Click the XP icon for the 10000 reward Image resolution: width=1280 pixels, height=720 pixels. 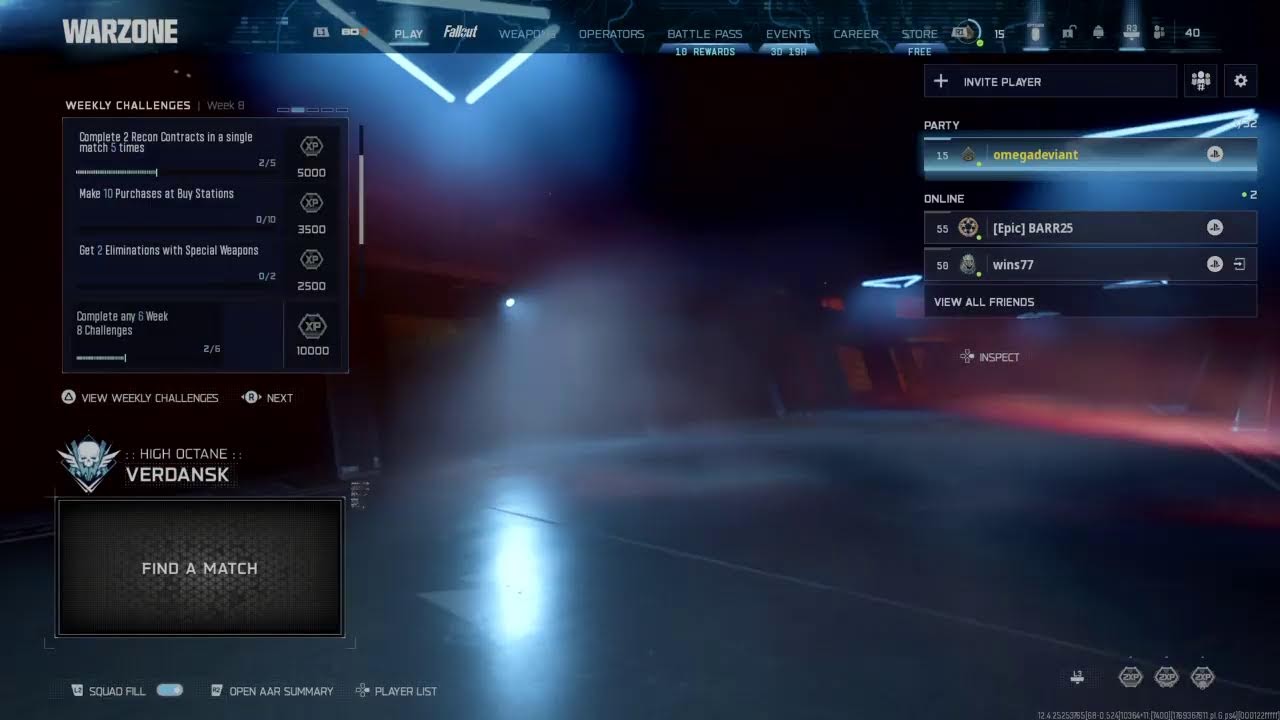tap(313, 327)
